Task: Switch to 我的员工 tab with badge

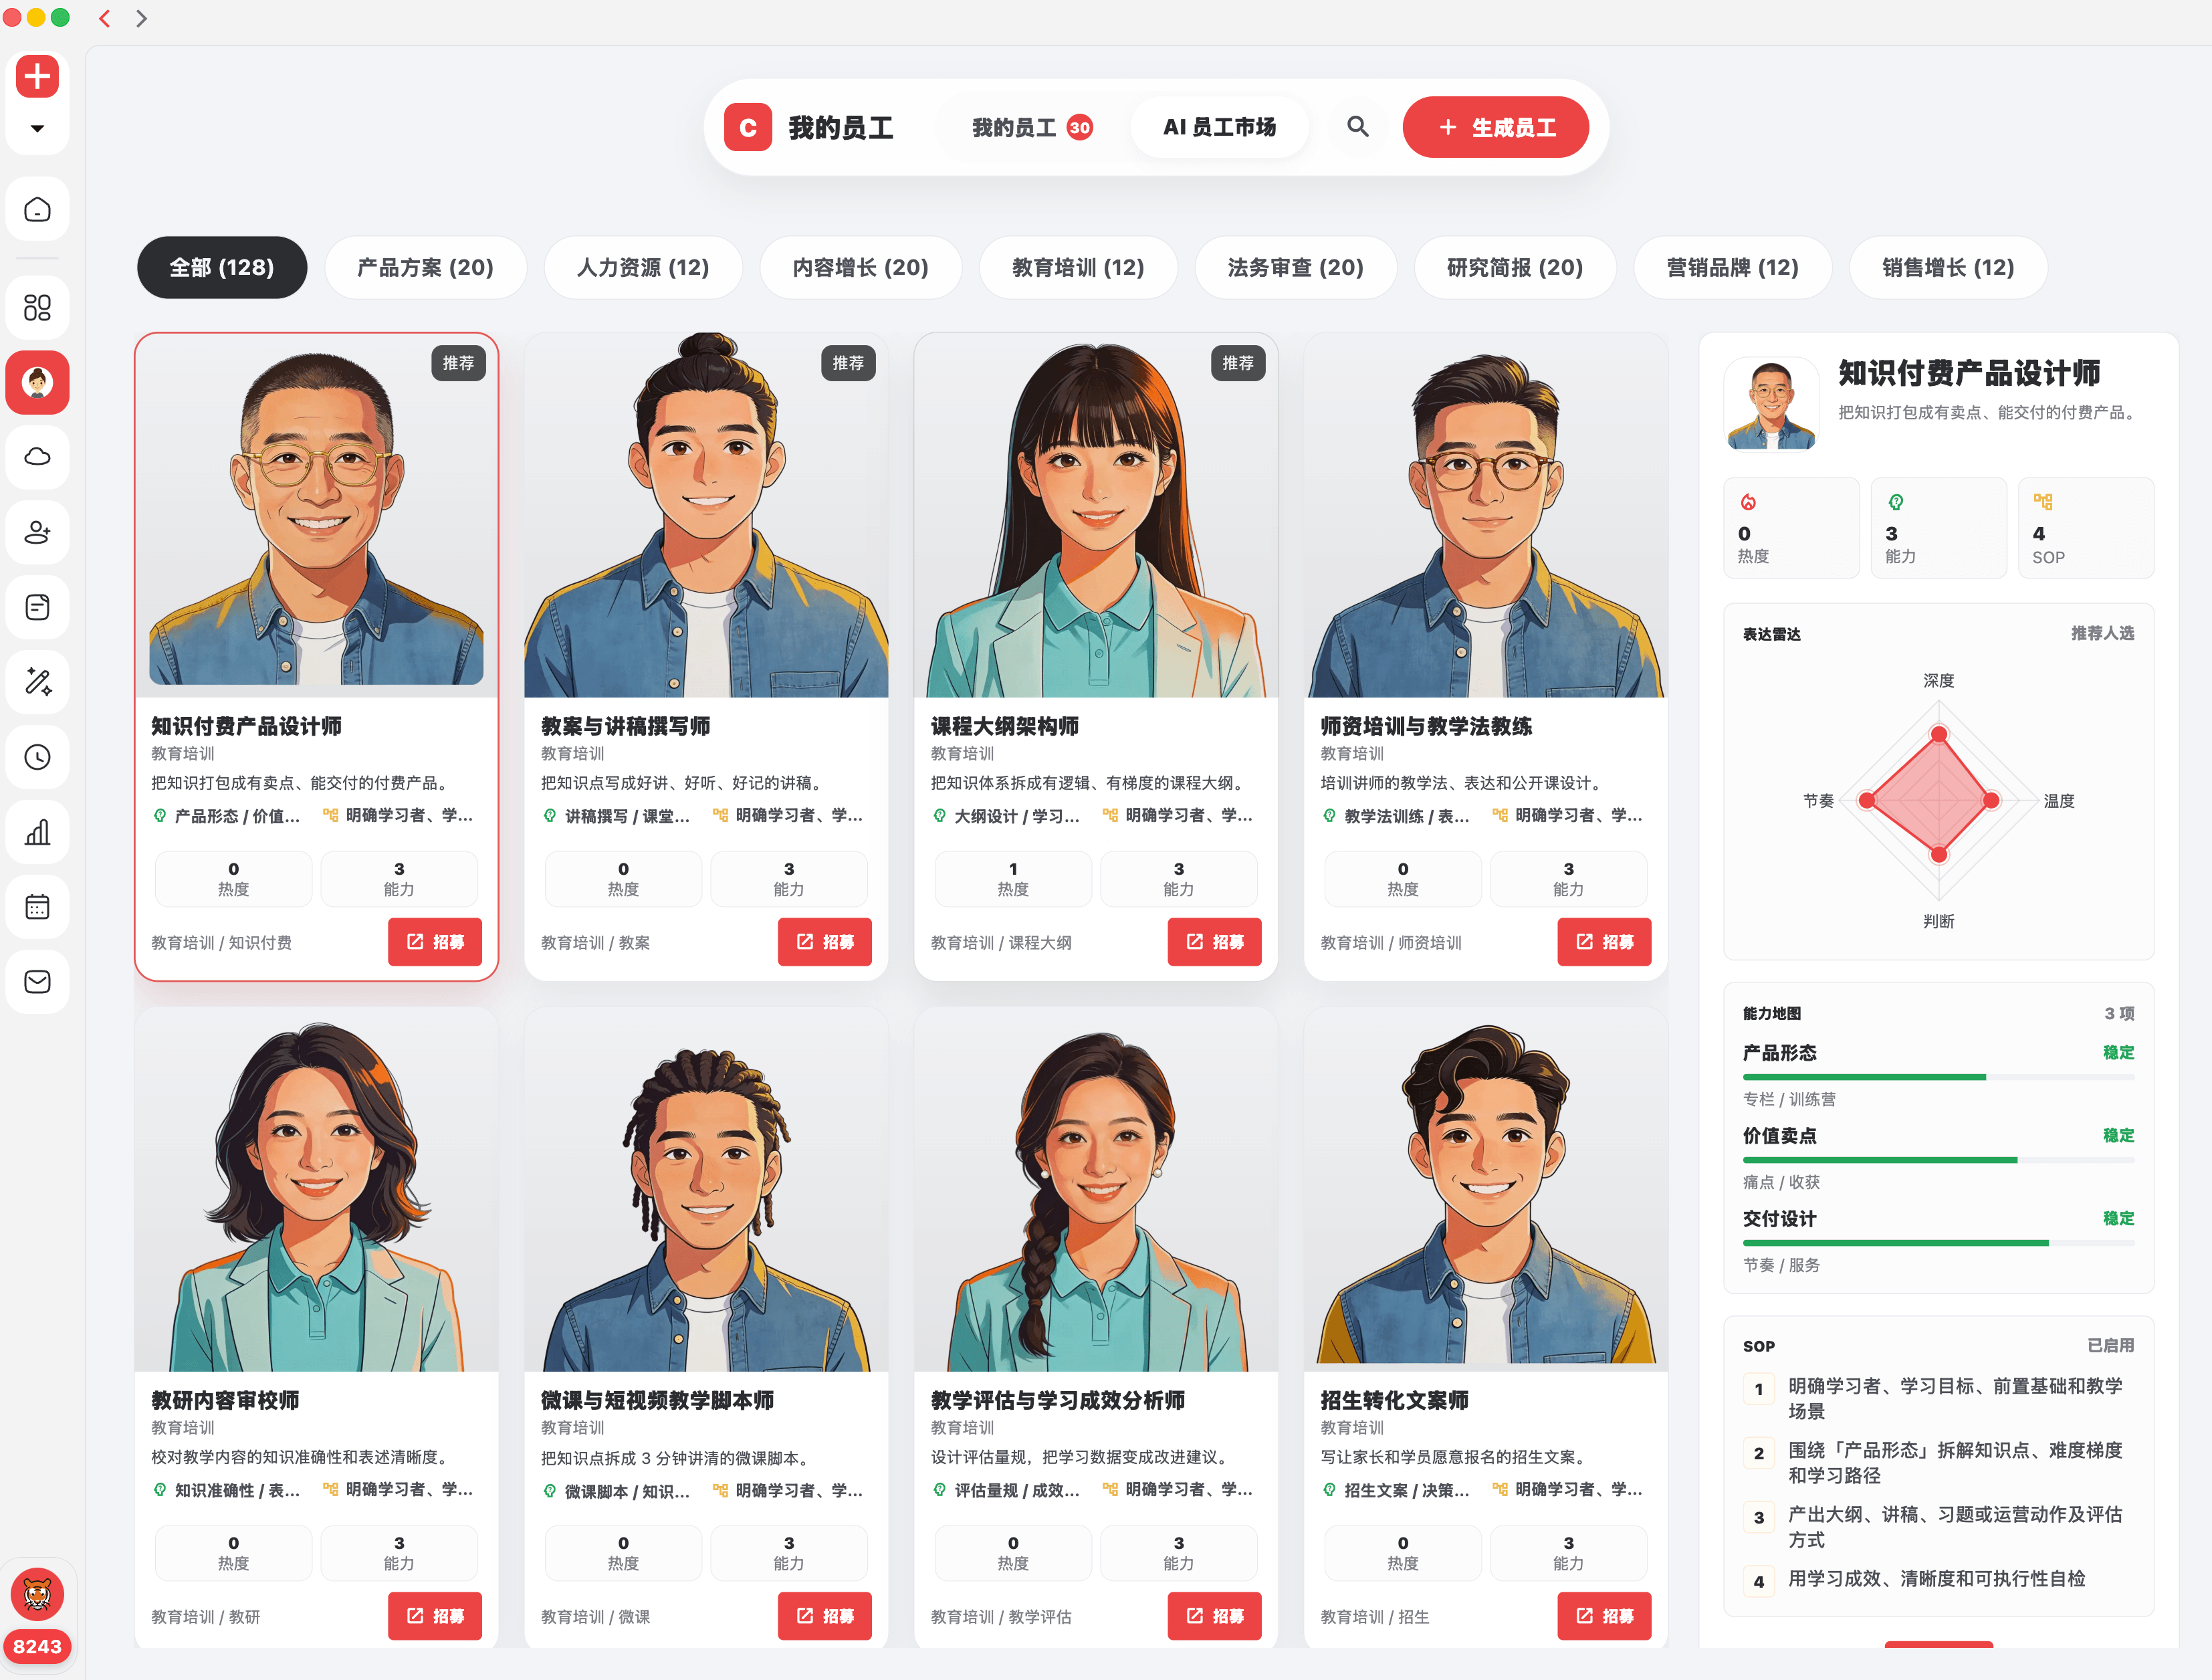Action: click(x=1031, y=127)
